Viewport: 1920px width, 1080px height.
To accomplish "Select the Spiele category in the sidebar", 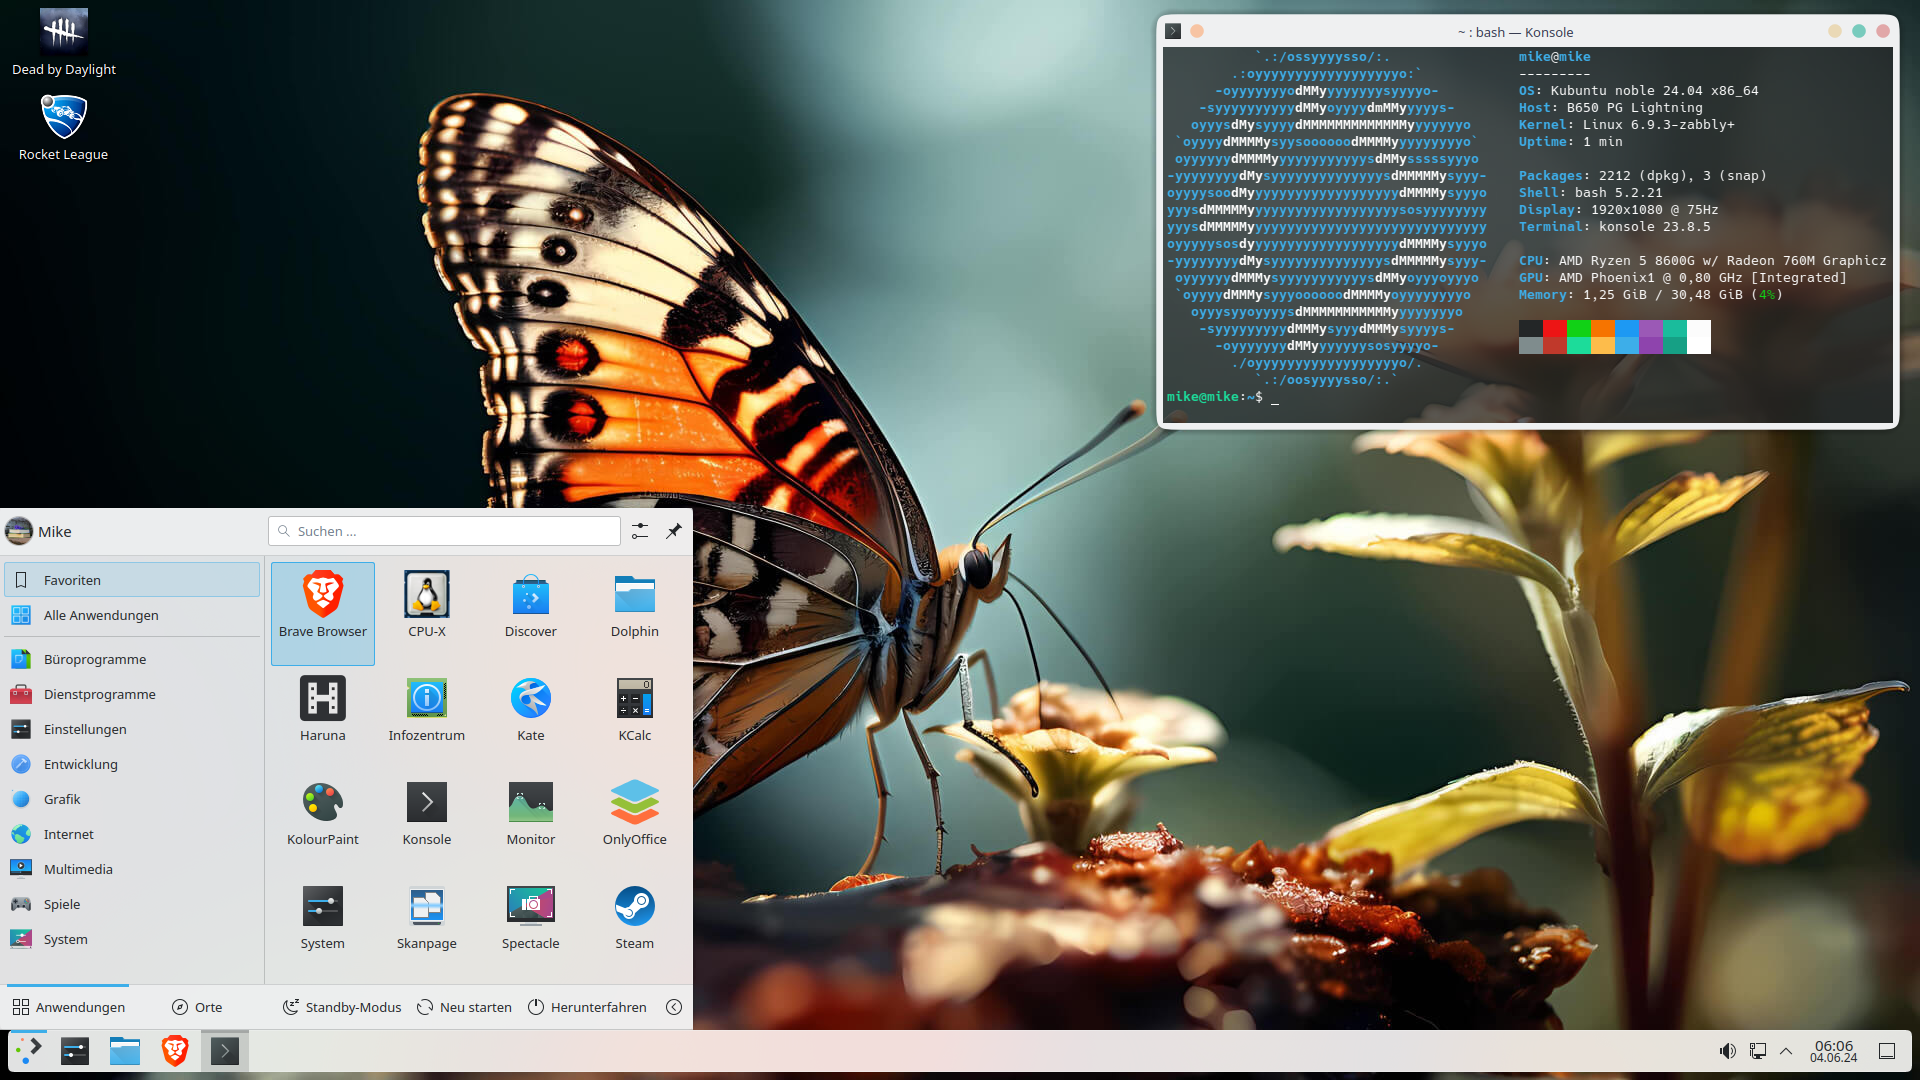I will point(61,903).
